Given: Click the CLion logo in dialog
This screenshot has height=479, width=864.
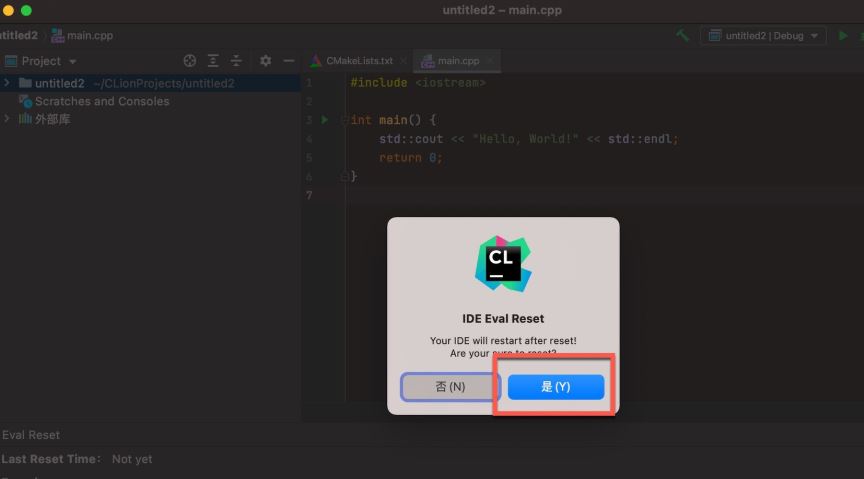Looking at the screenshot, I should pyautogui.click(x=503, y=264).
